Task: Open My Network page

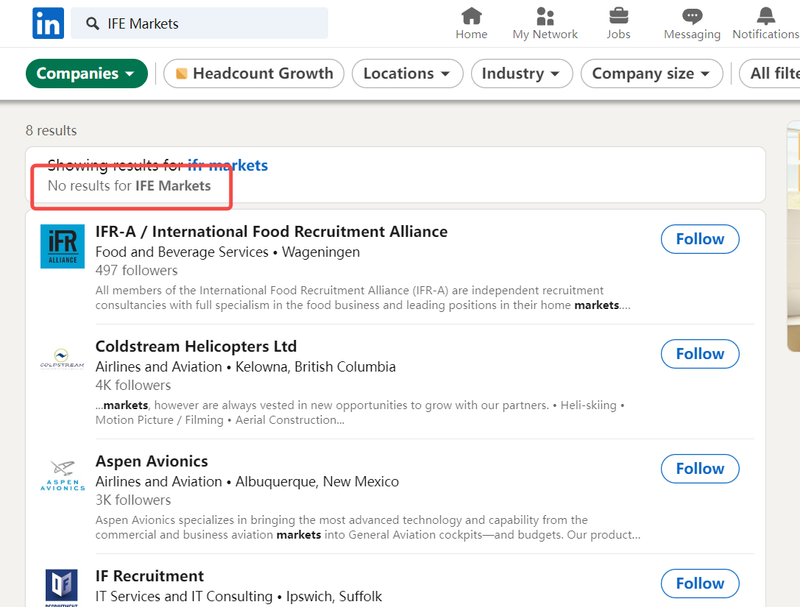Action: [545, 23]
